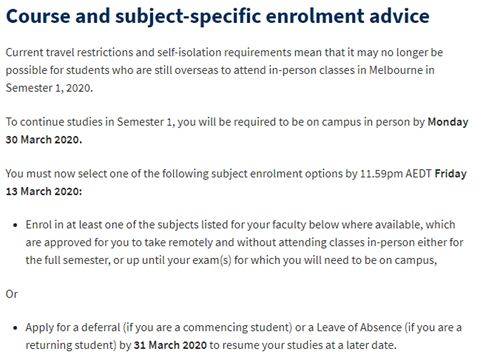Click the 'Apply for a deferral' text
The height and width of the screenshot is (360, 486).
(73, 328)
